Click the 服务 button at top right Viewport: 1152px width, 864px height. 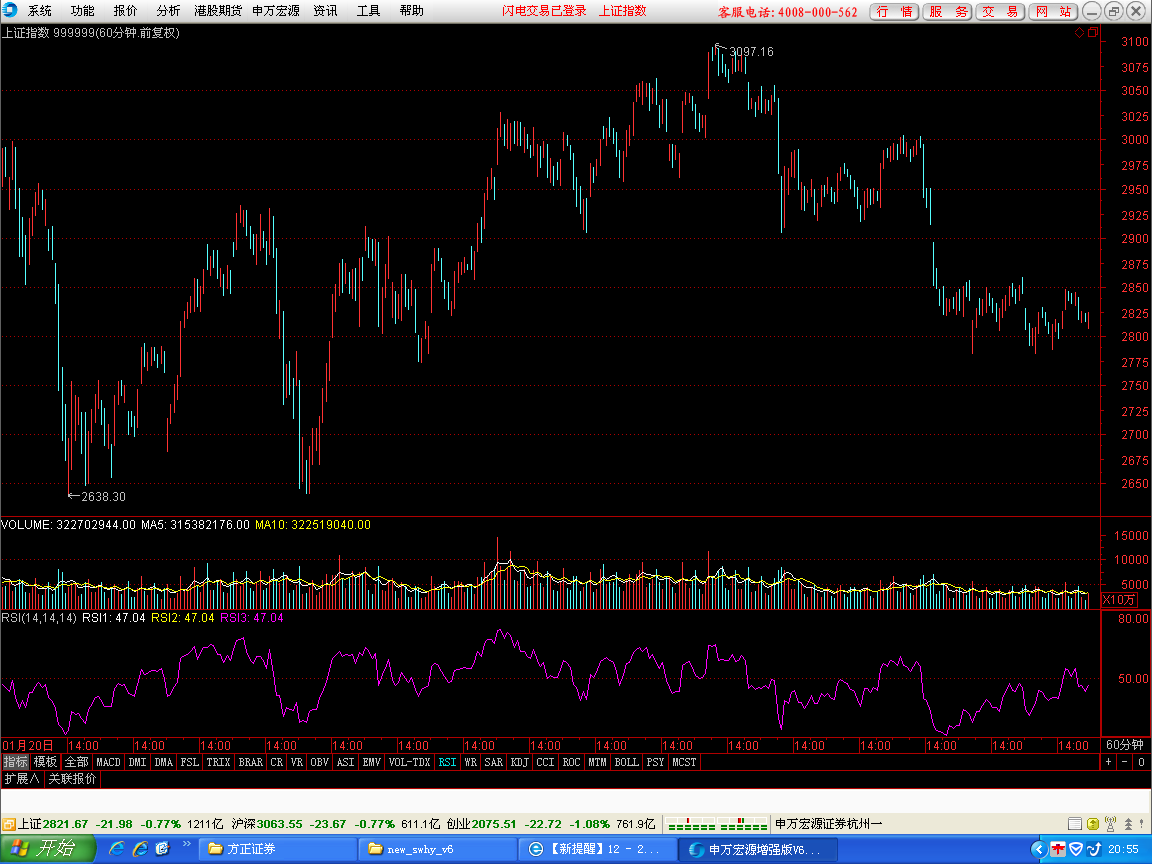(x=947, y=12)
